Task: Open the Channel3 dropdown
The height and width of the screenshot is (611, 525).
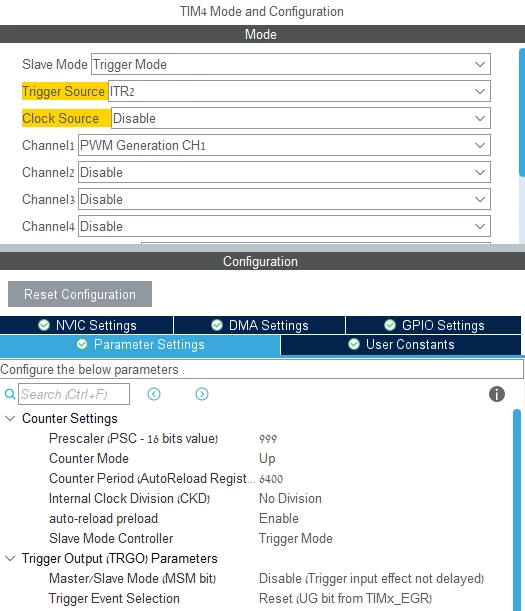Action: point(284,199)
